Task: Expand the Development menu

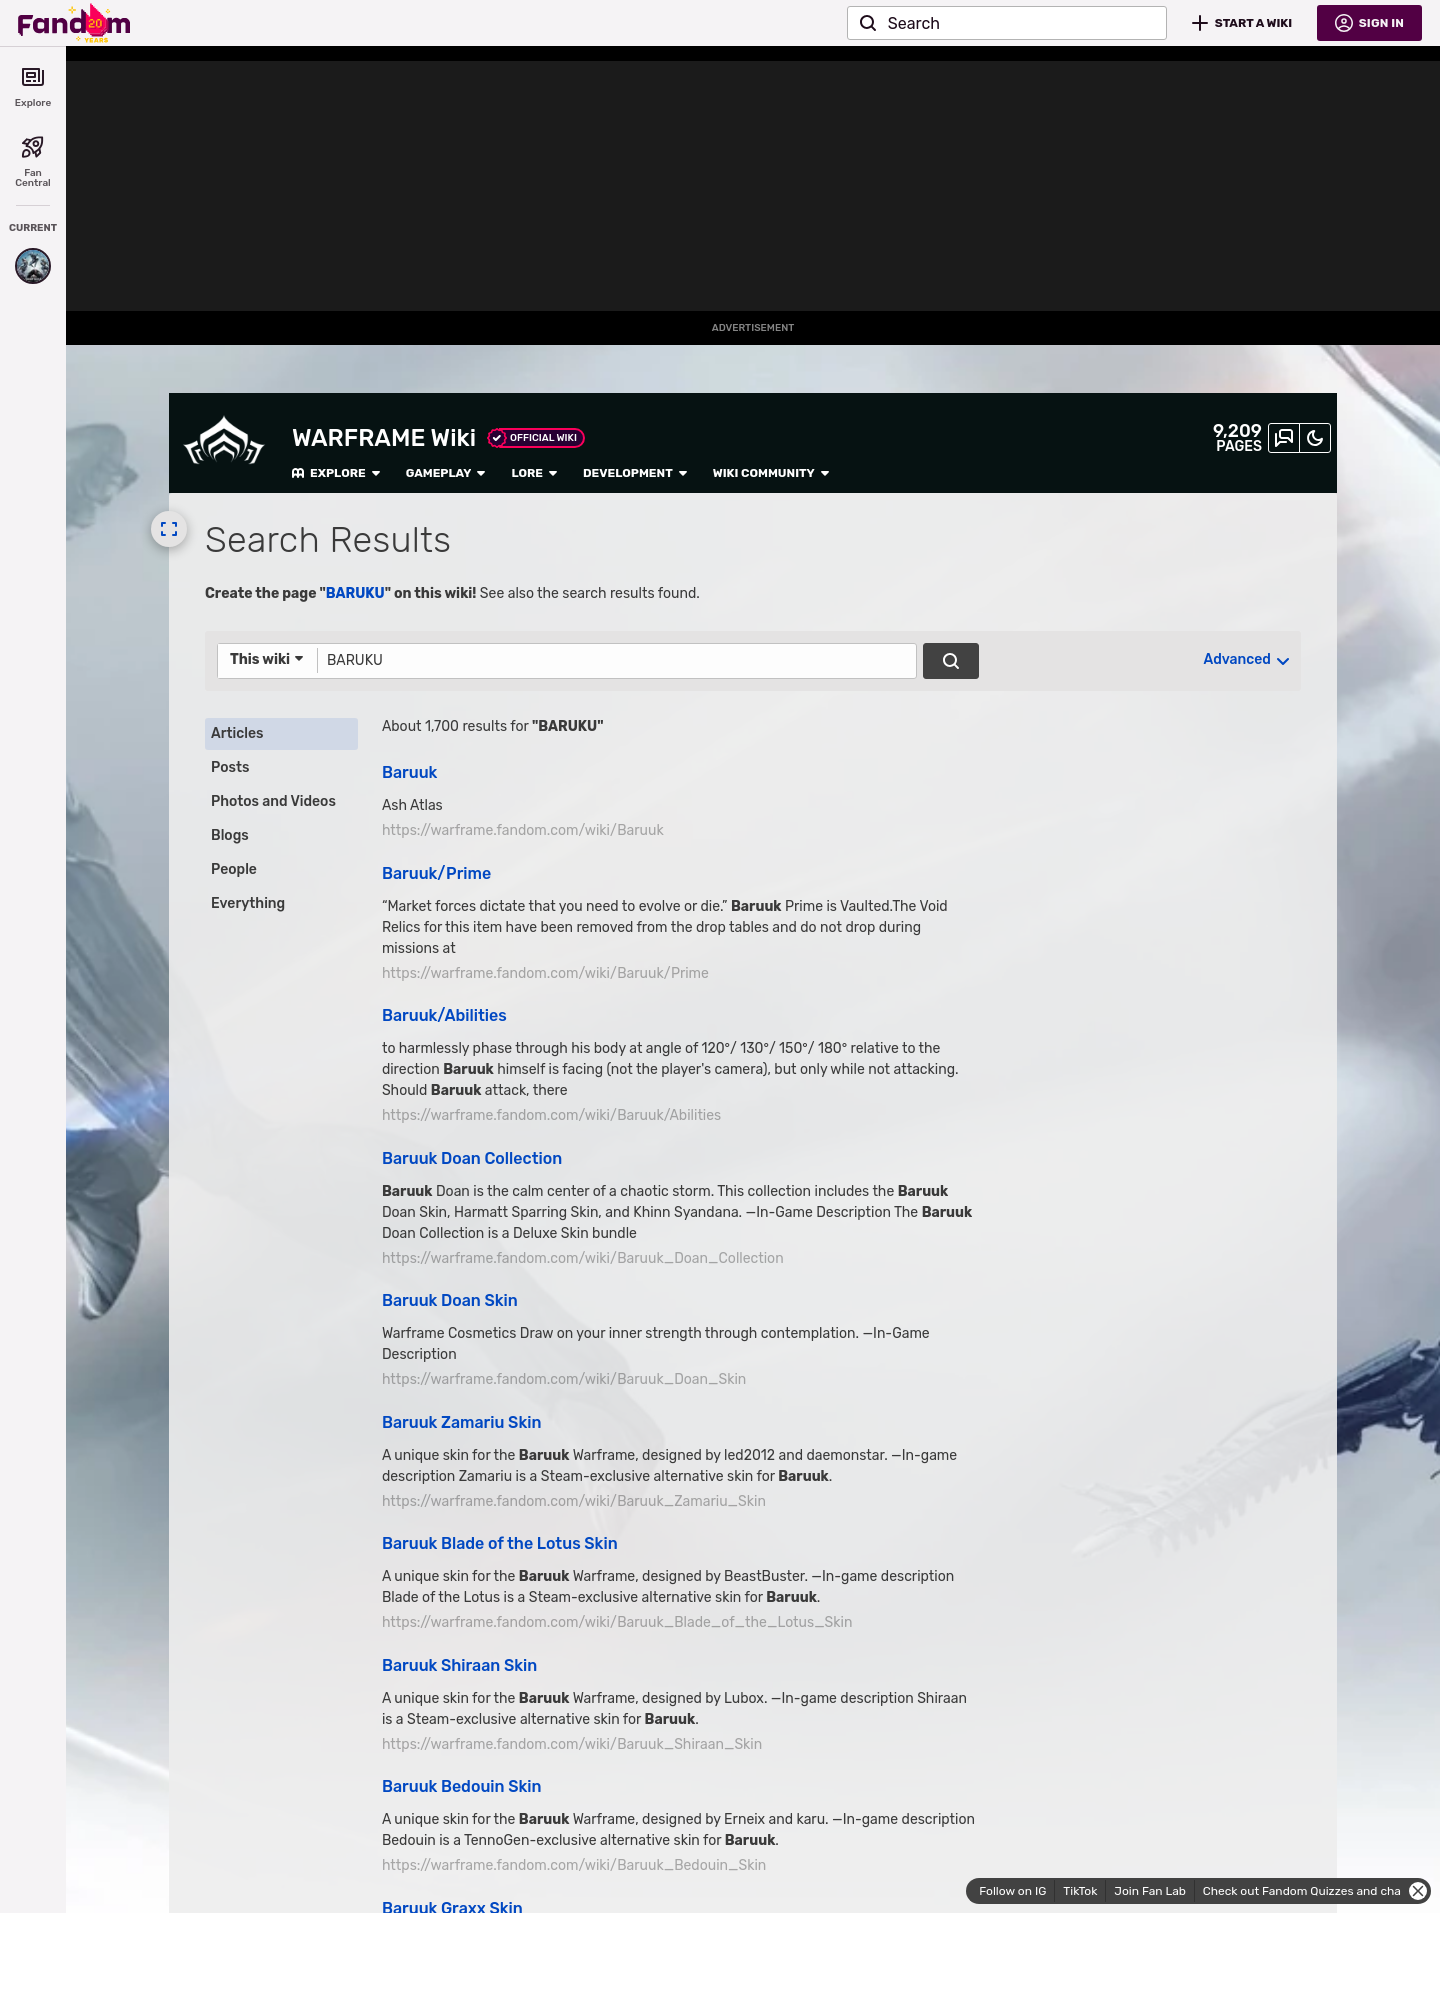Action: tap(635, 473)
